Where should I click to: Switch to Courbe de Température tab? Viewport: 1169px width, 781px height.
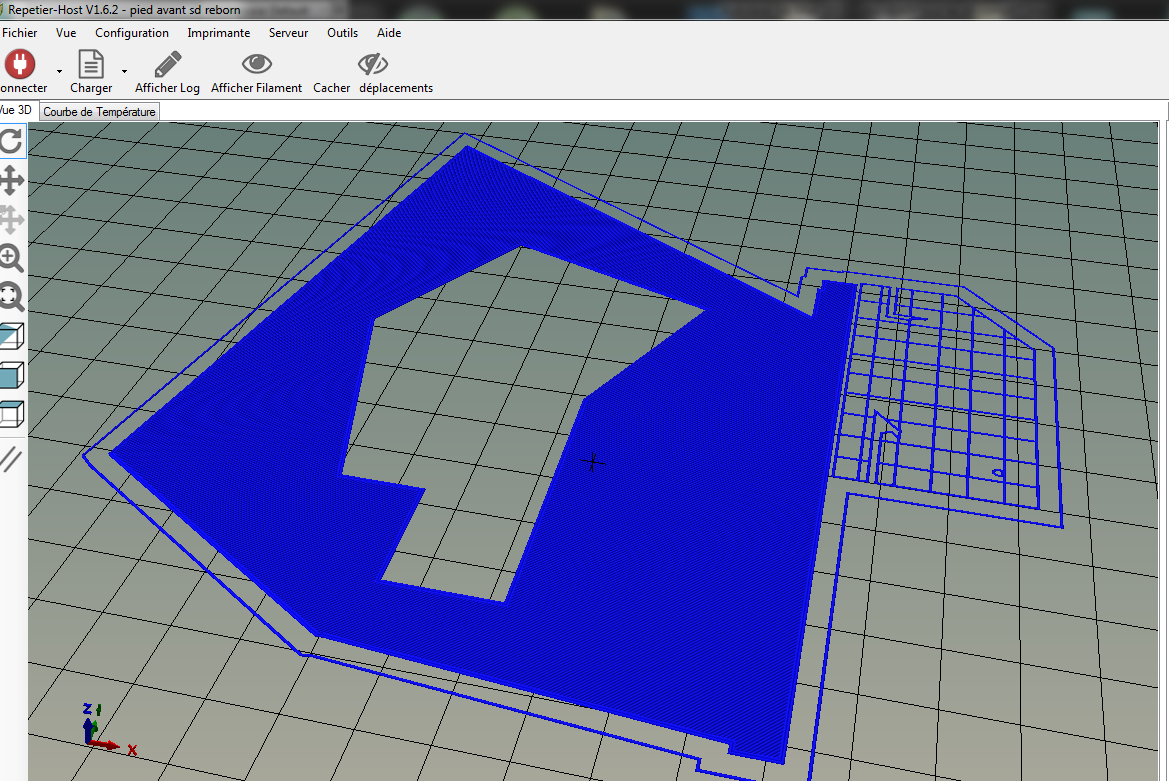pos(99,112)
